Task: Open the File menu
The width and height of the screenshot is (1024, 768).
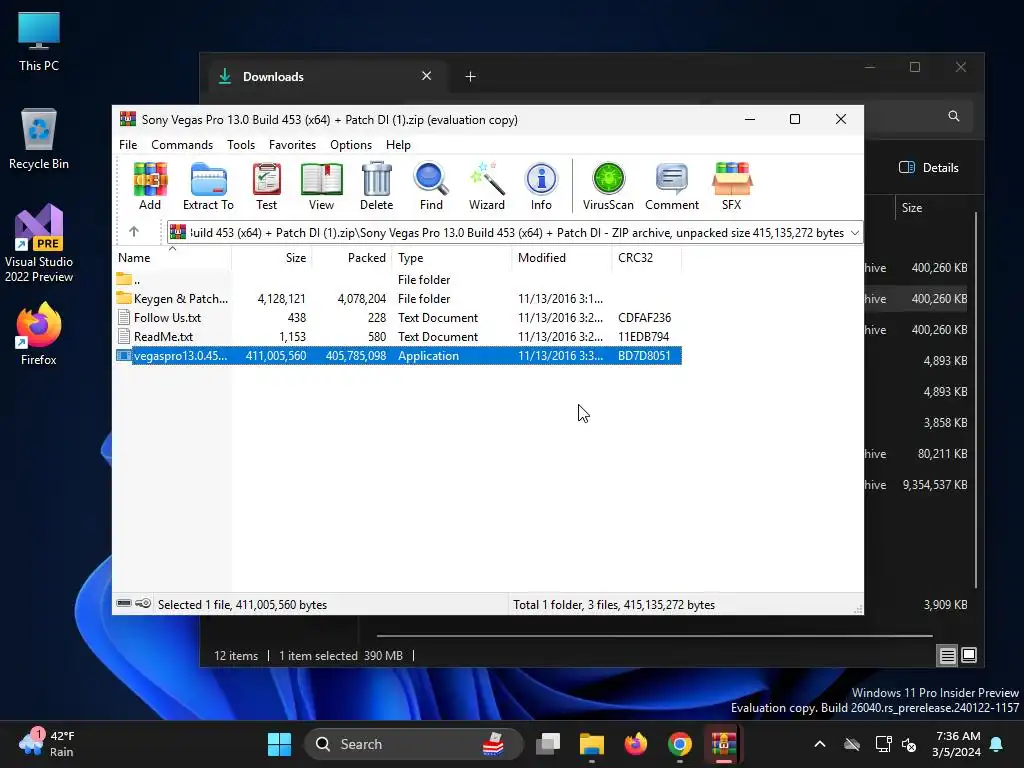Action: click(128, 145)
